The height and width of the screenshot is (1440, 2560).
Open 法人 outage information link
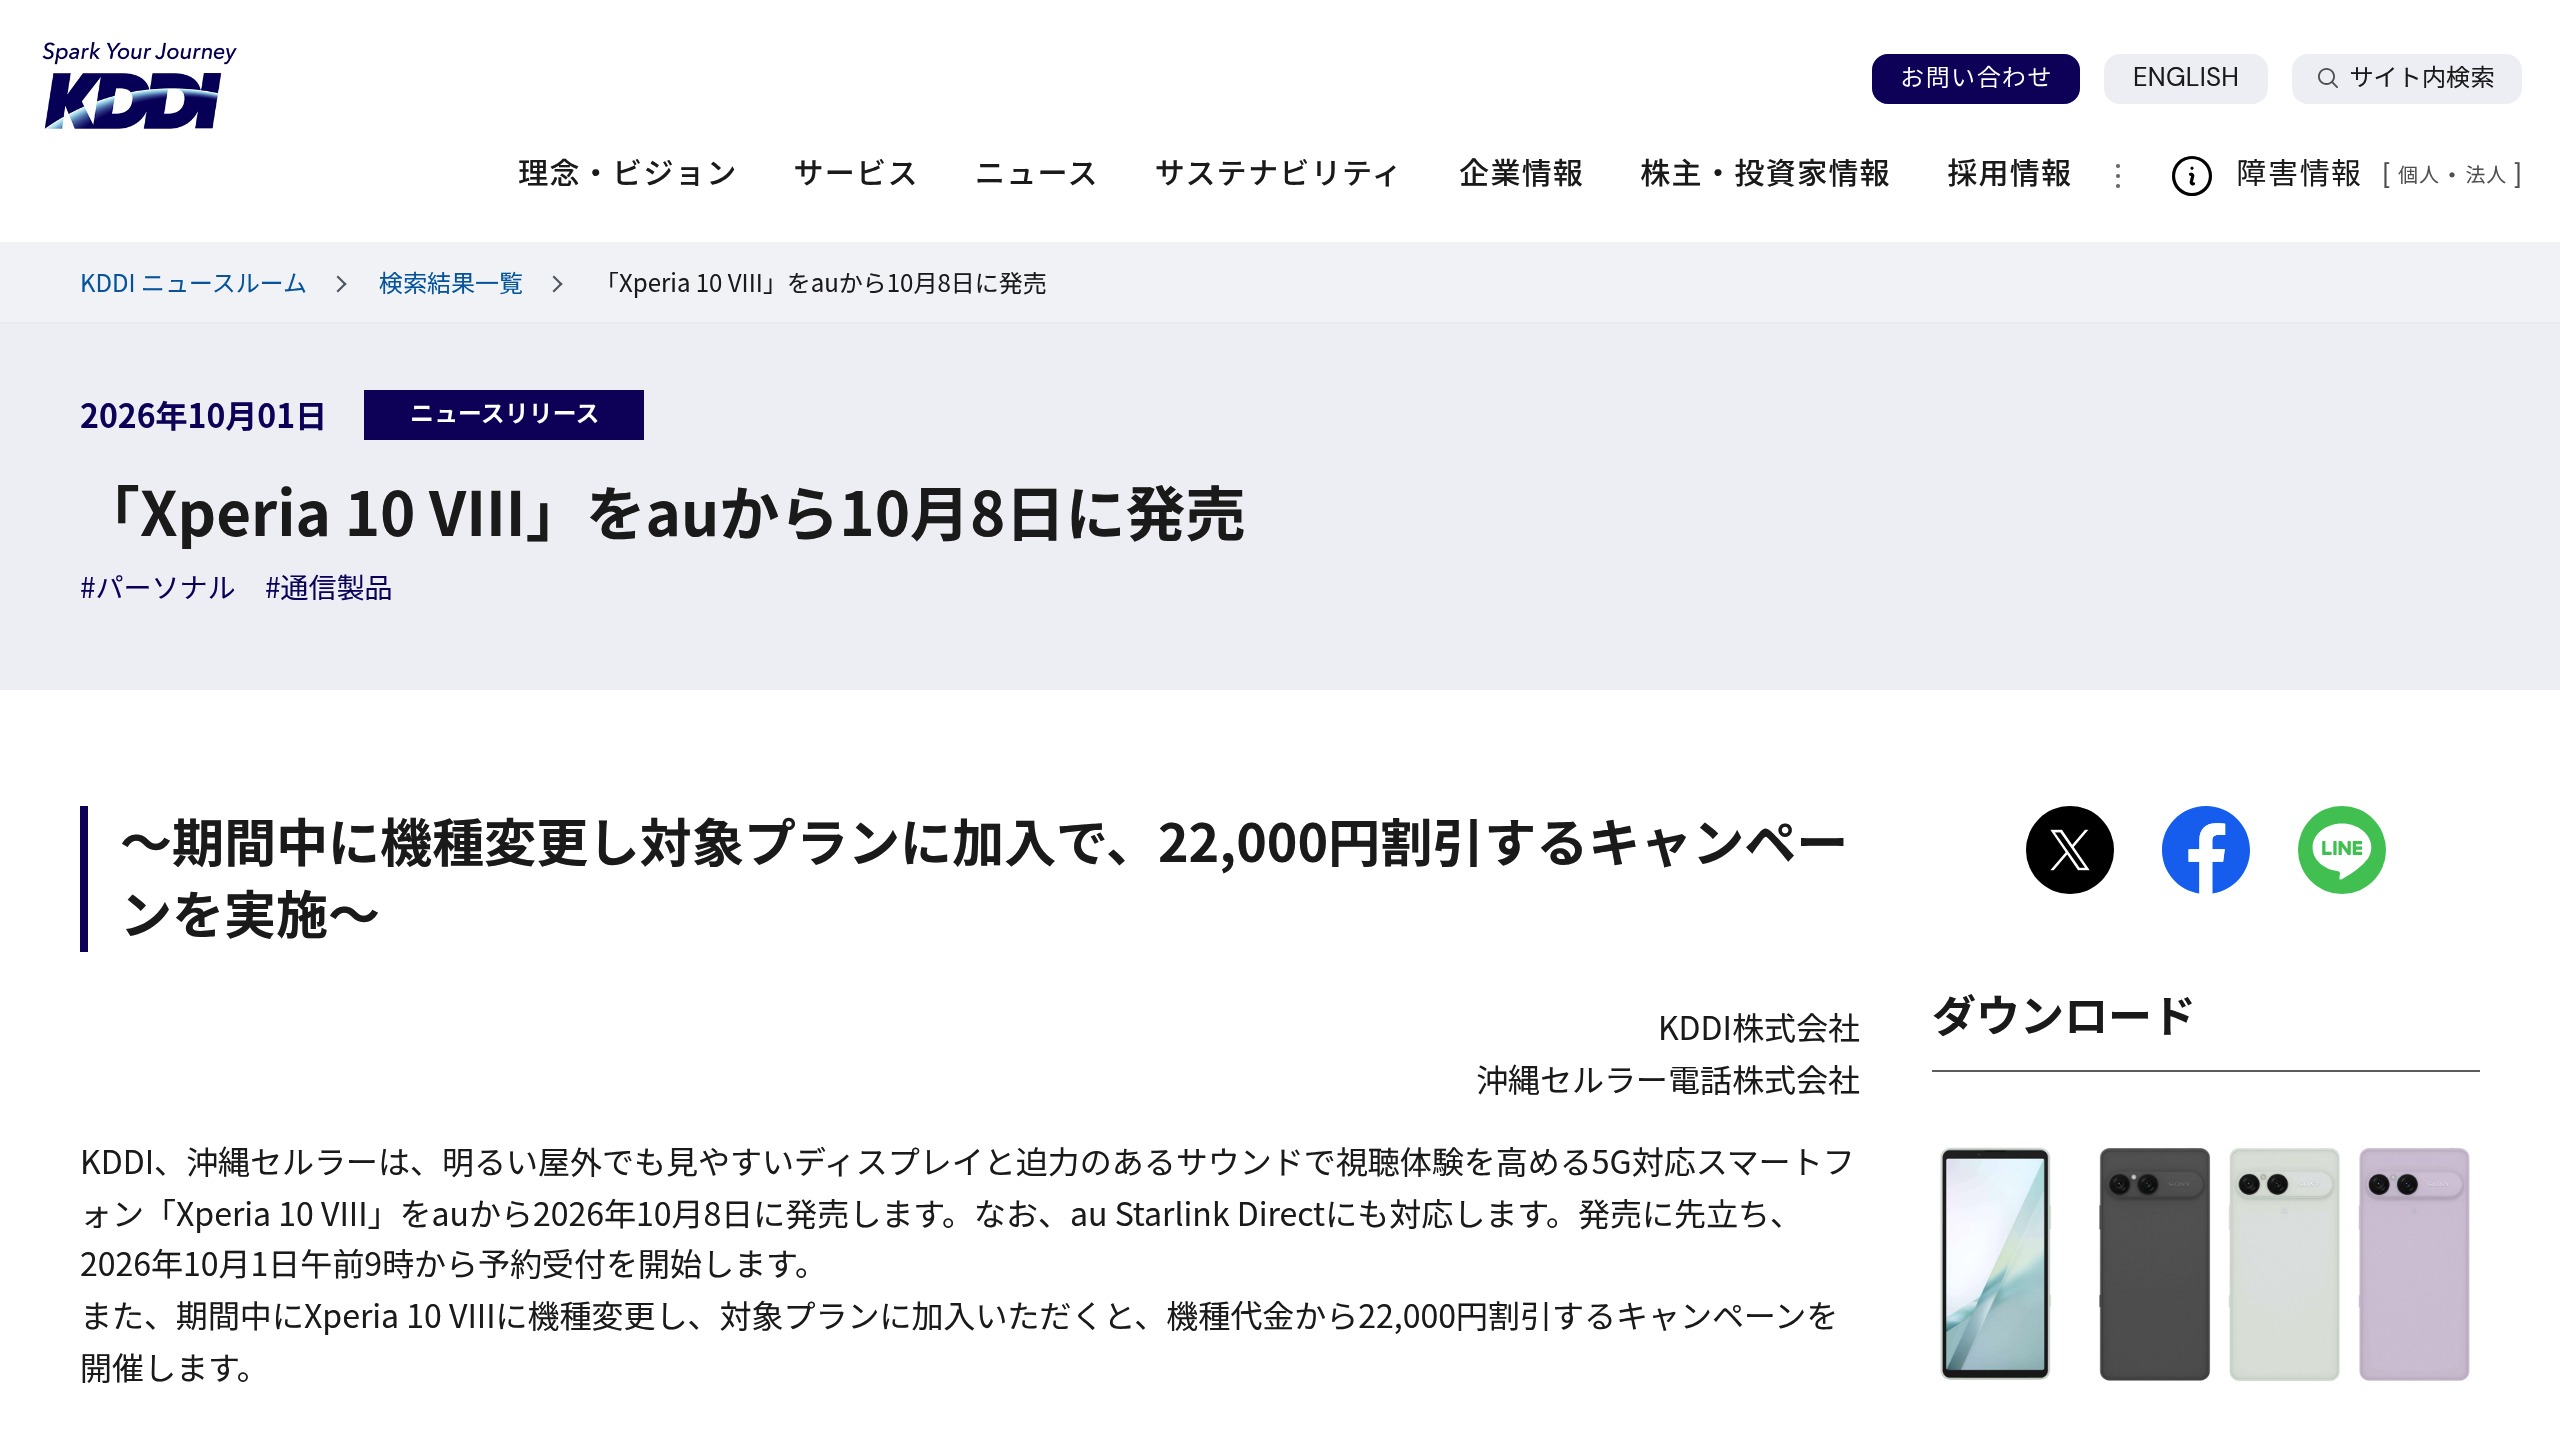pyautogui.click(x=2485, y=175)
